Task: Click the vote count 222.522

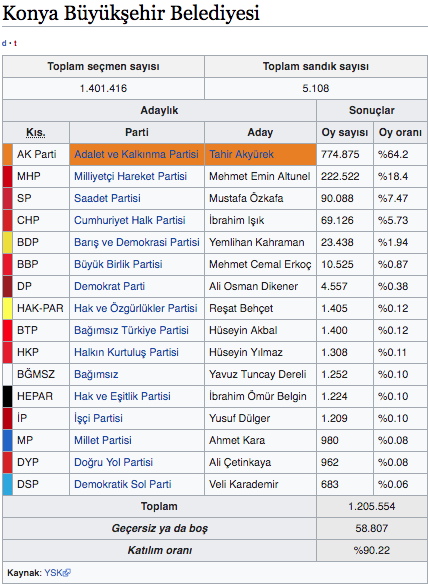Action: click(340, 176)
